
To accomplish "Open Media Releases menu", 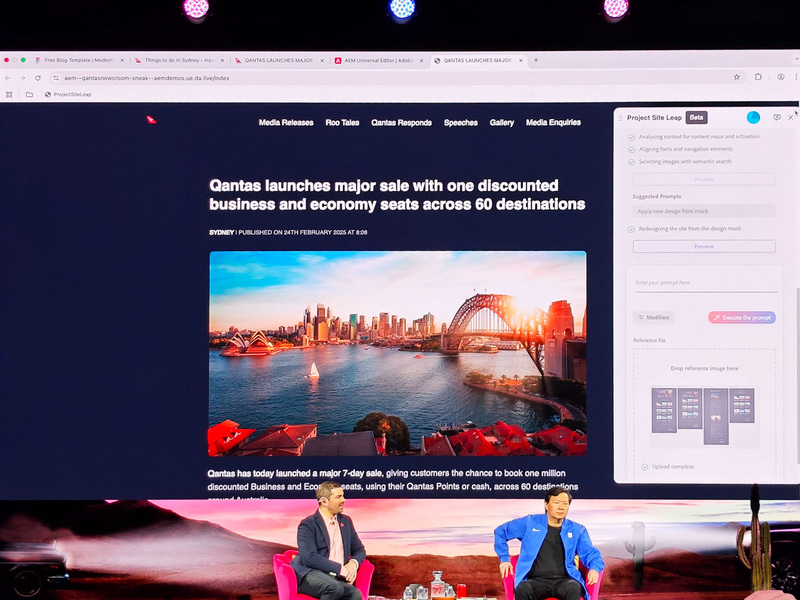I will pyautogui.click(x=286, y=122).
